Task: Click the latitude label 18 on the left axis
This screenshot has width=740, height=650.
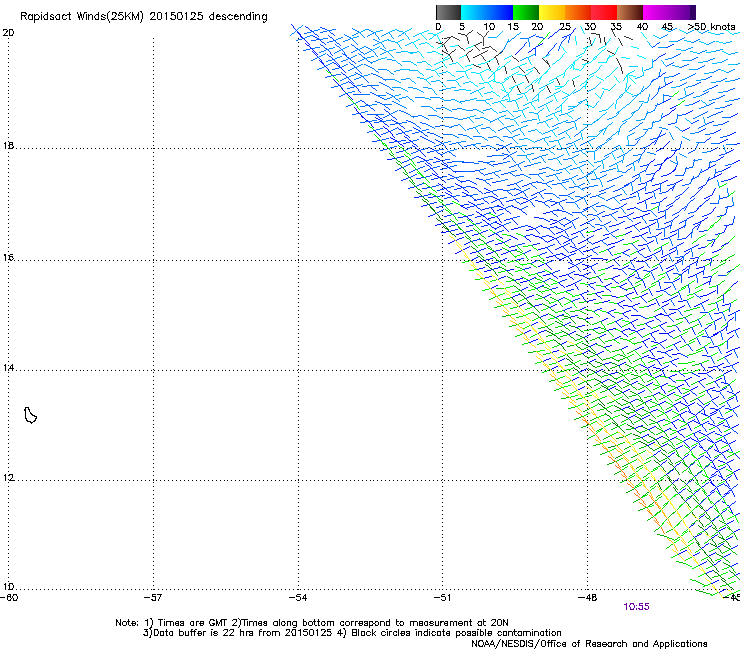Action: point(8,145)
